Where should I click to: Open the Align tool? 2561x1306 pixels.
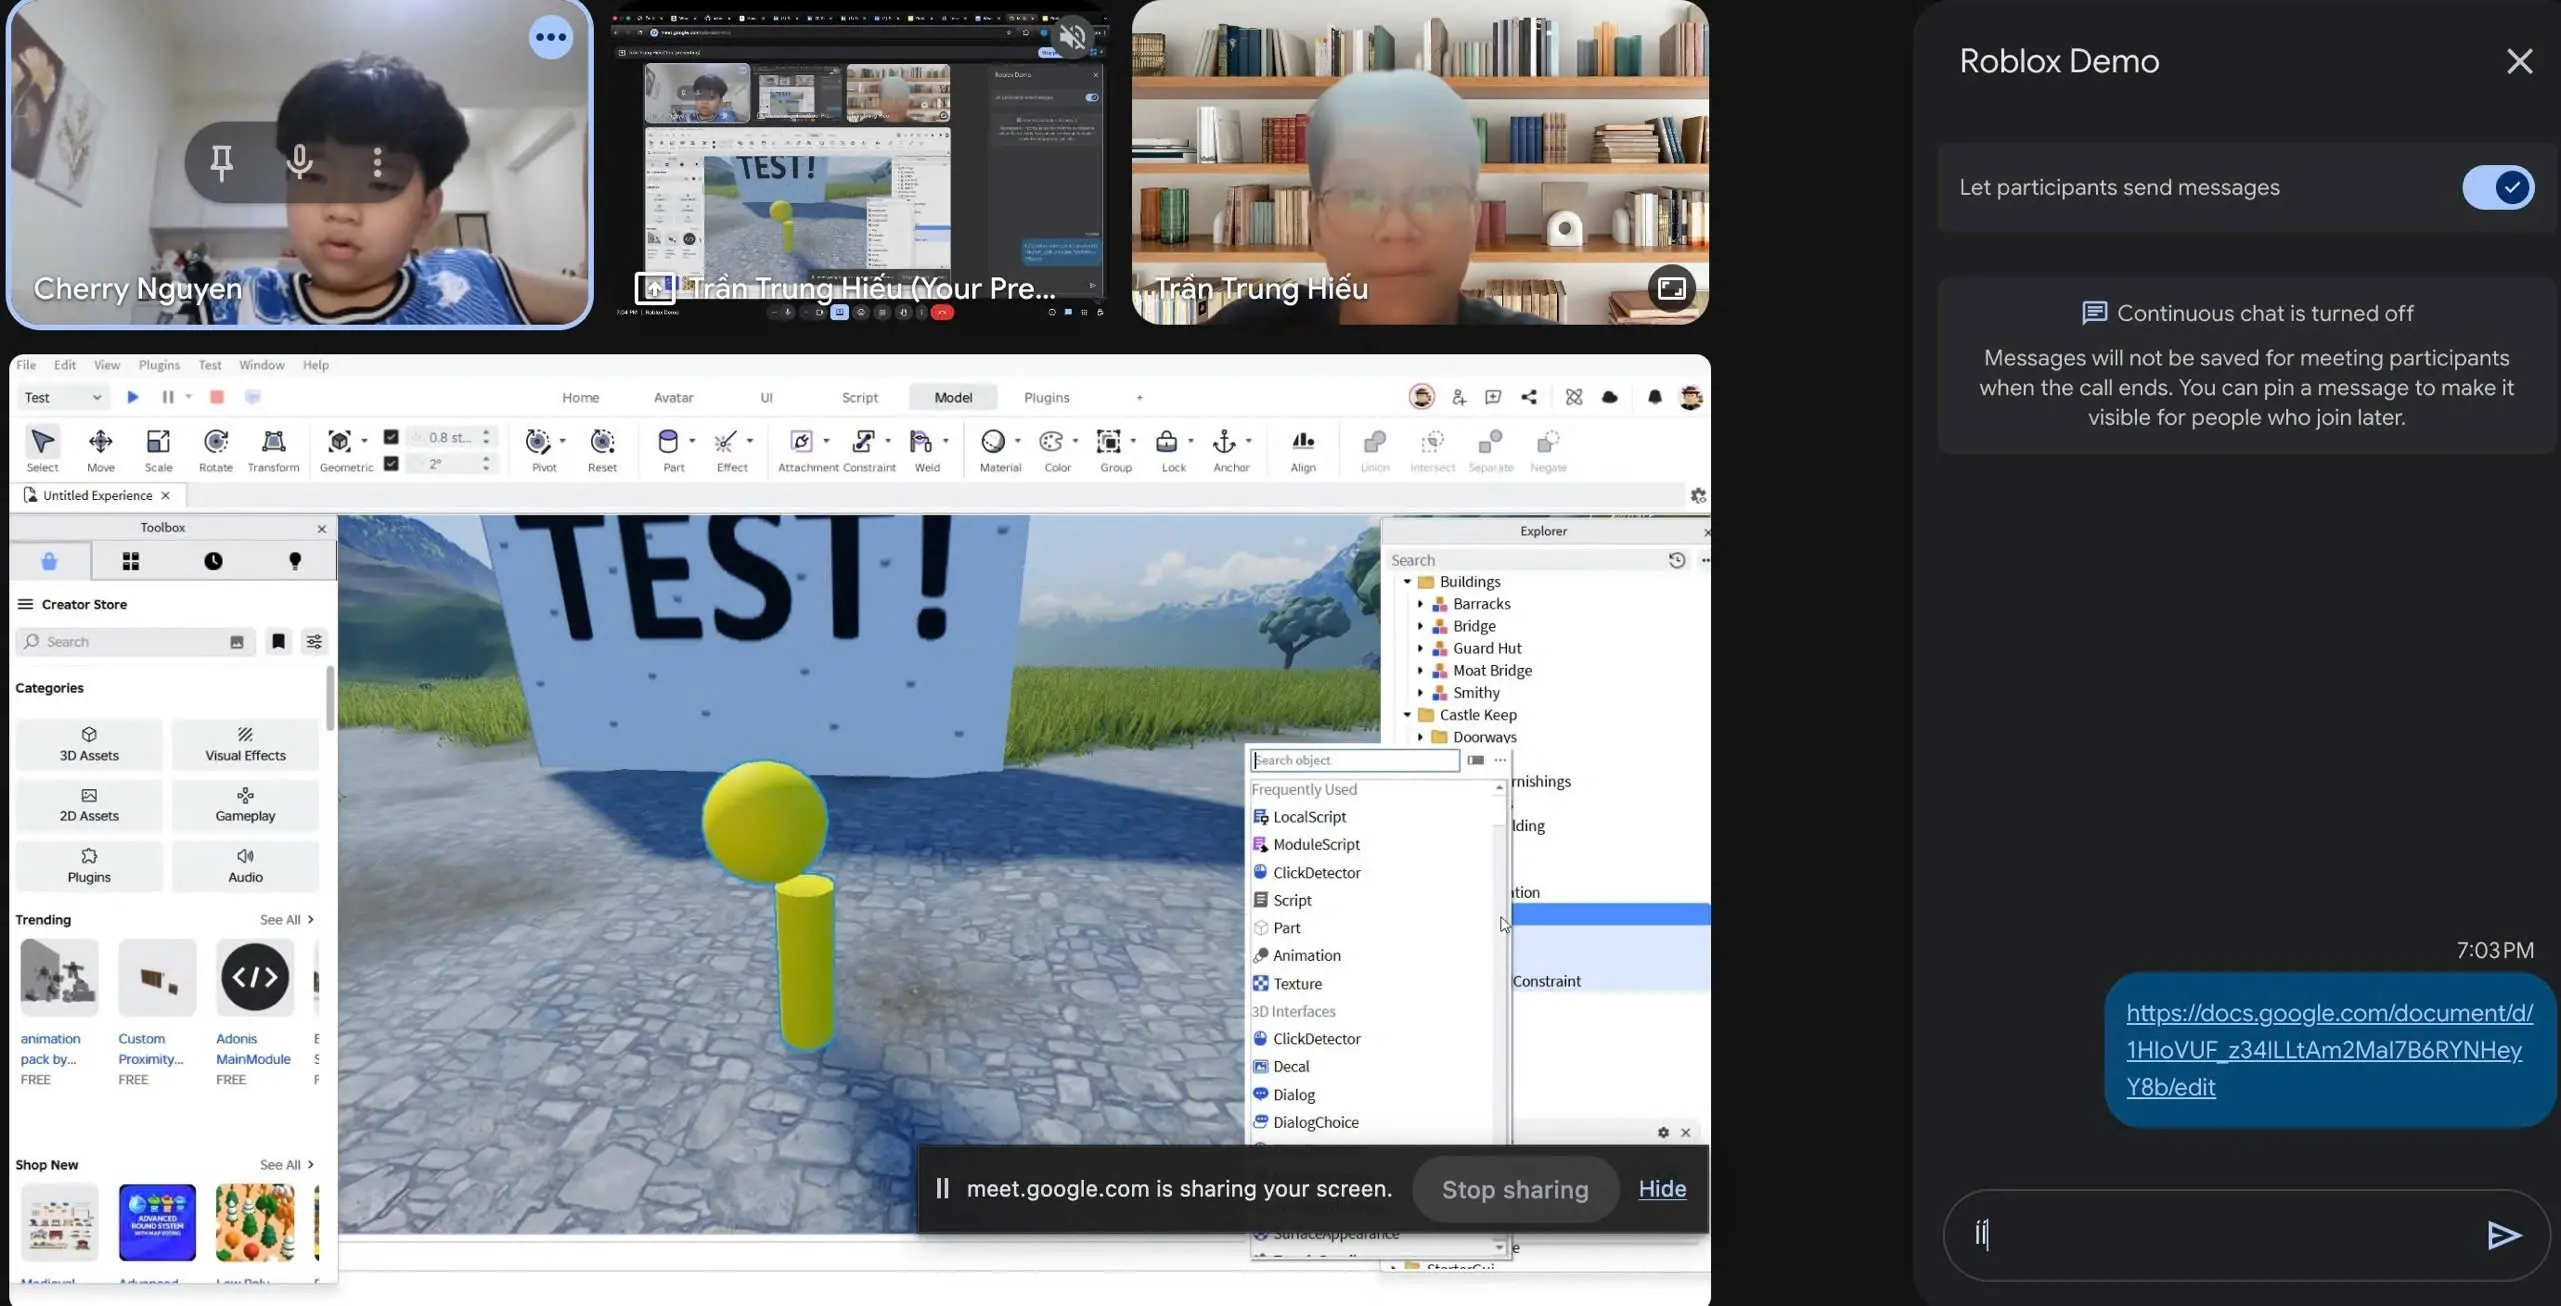tap(1303, 449)
